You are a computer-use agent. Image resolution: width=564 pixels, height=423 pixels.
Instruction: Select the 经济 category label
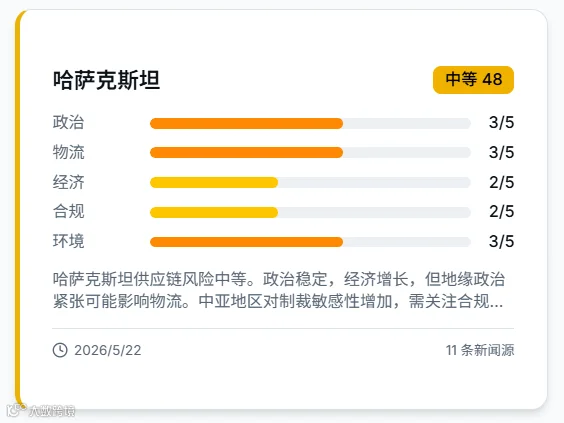point(68,182)
